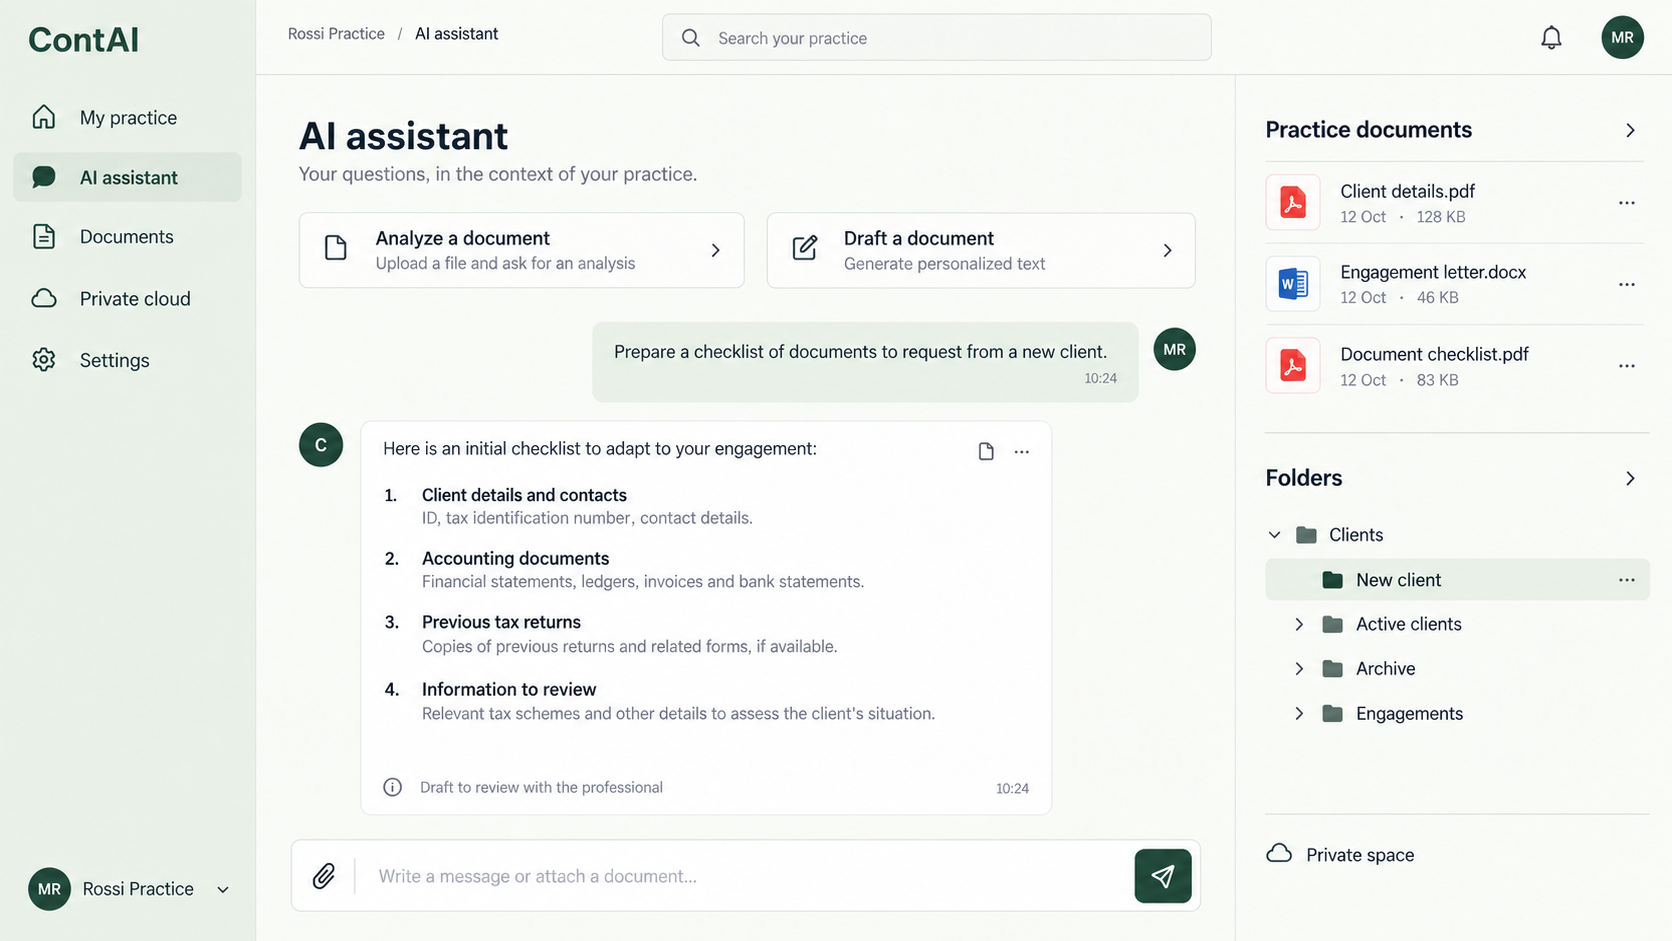Viewport: 1672px width, 941px height.
Task: Open Settings in sidebar
Action: 128,360
